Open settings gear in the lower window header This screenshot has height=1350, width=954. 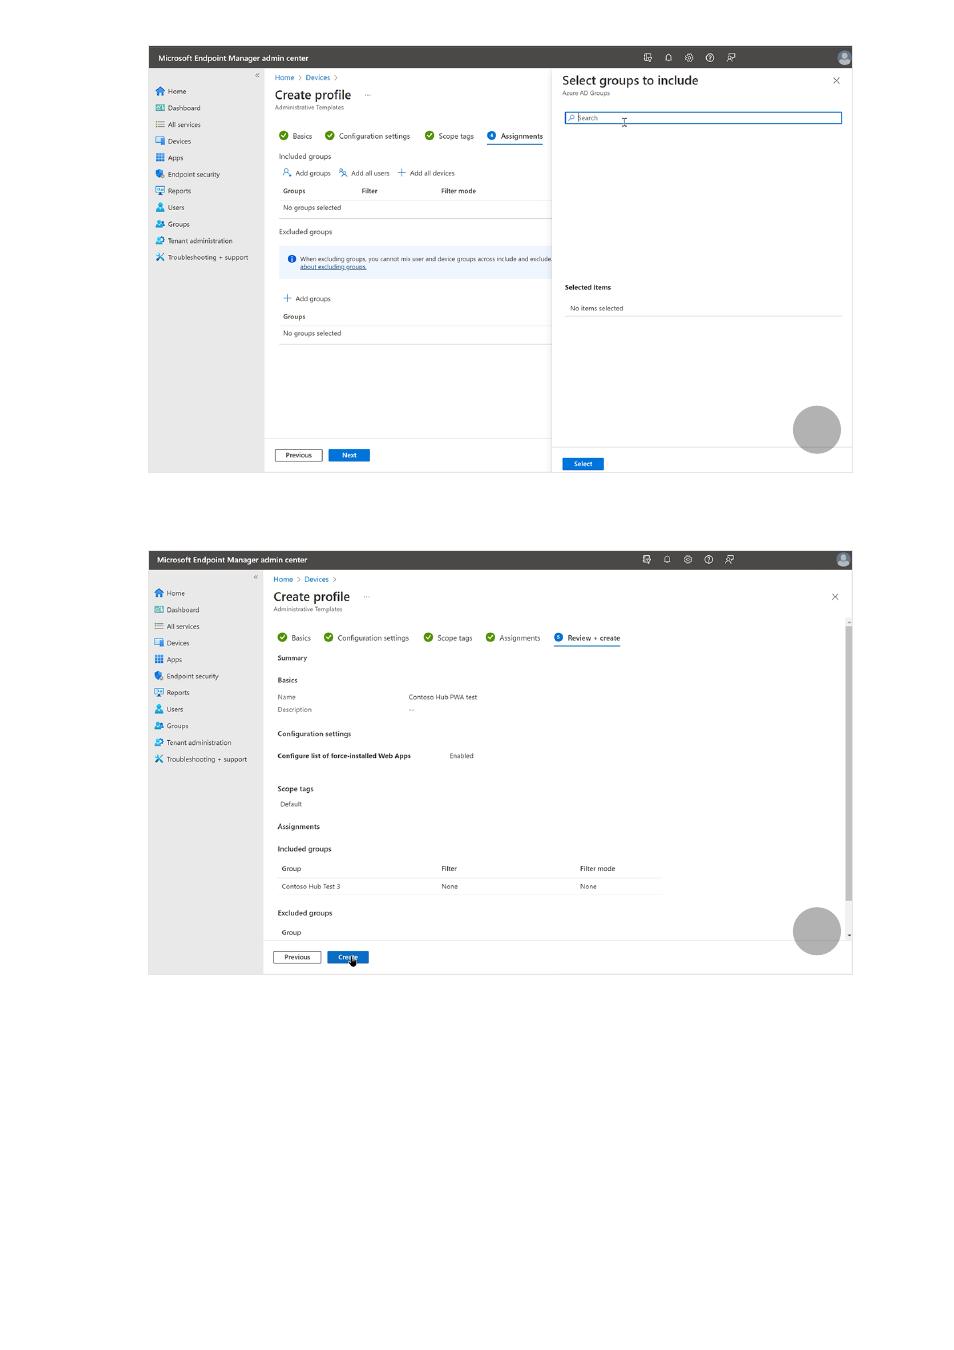pos(688,560)
